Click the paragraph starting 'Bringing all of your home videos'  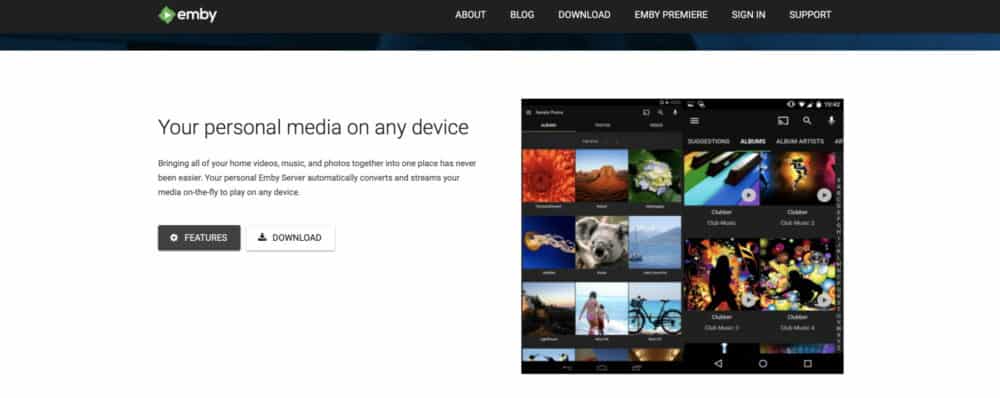coord(317,178)
